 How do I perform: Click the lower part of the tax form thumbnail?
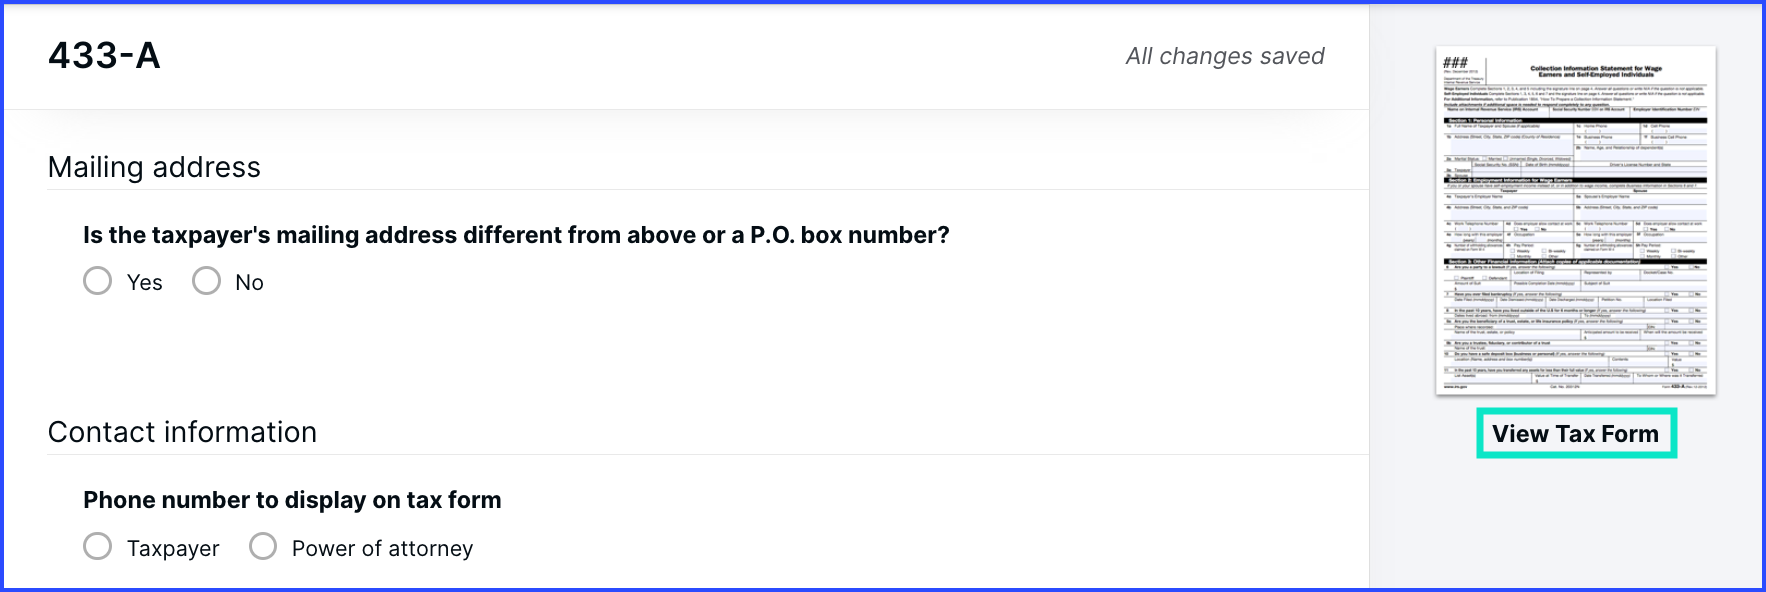[1576, 340]
